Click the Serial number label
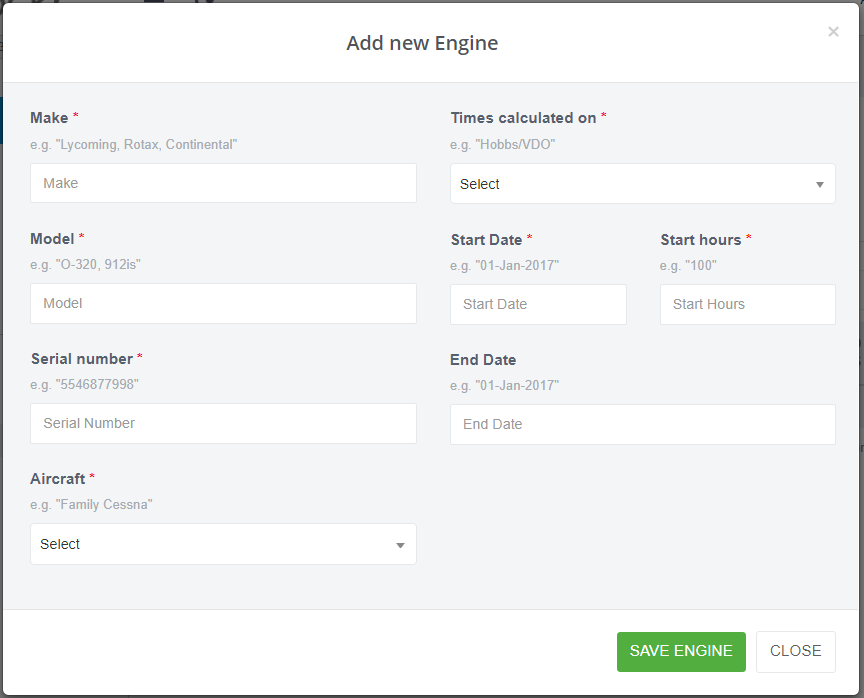Viewport: 864px width, 698px height. [x=82, y=359]
